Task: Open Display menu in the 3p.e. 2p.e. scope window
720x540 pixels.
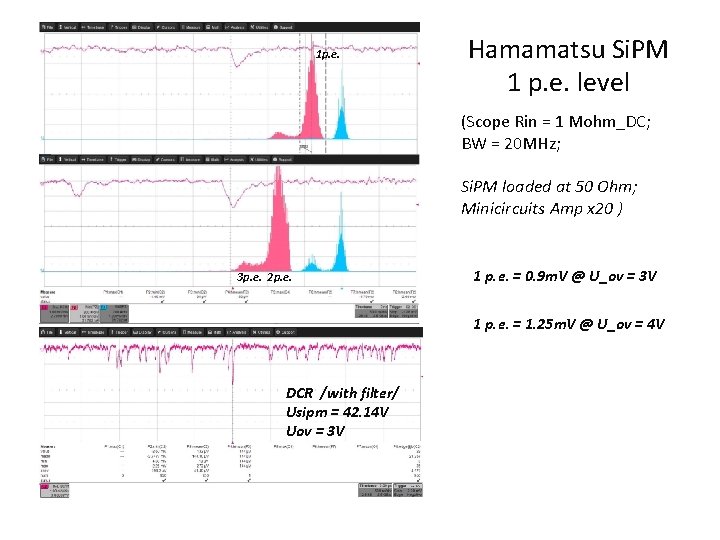Action: (x=141, y=160)
